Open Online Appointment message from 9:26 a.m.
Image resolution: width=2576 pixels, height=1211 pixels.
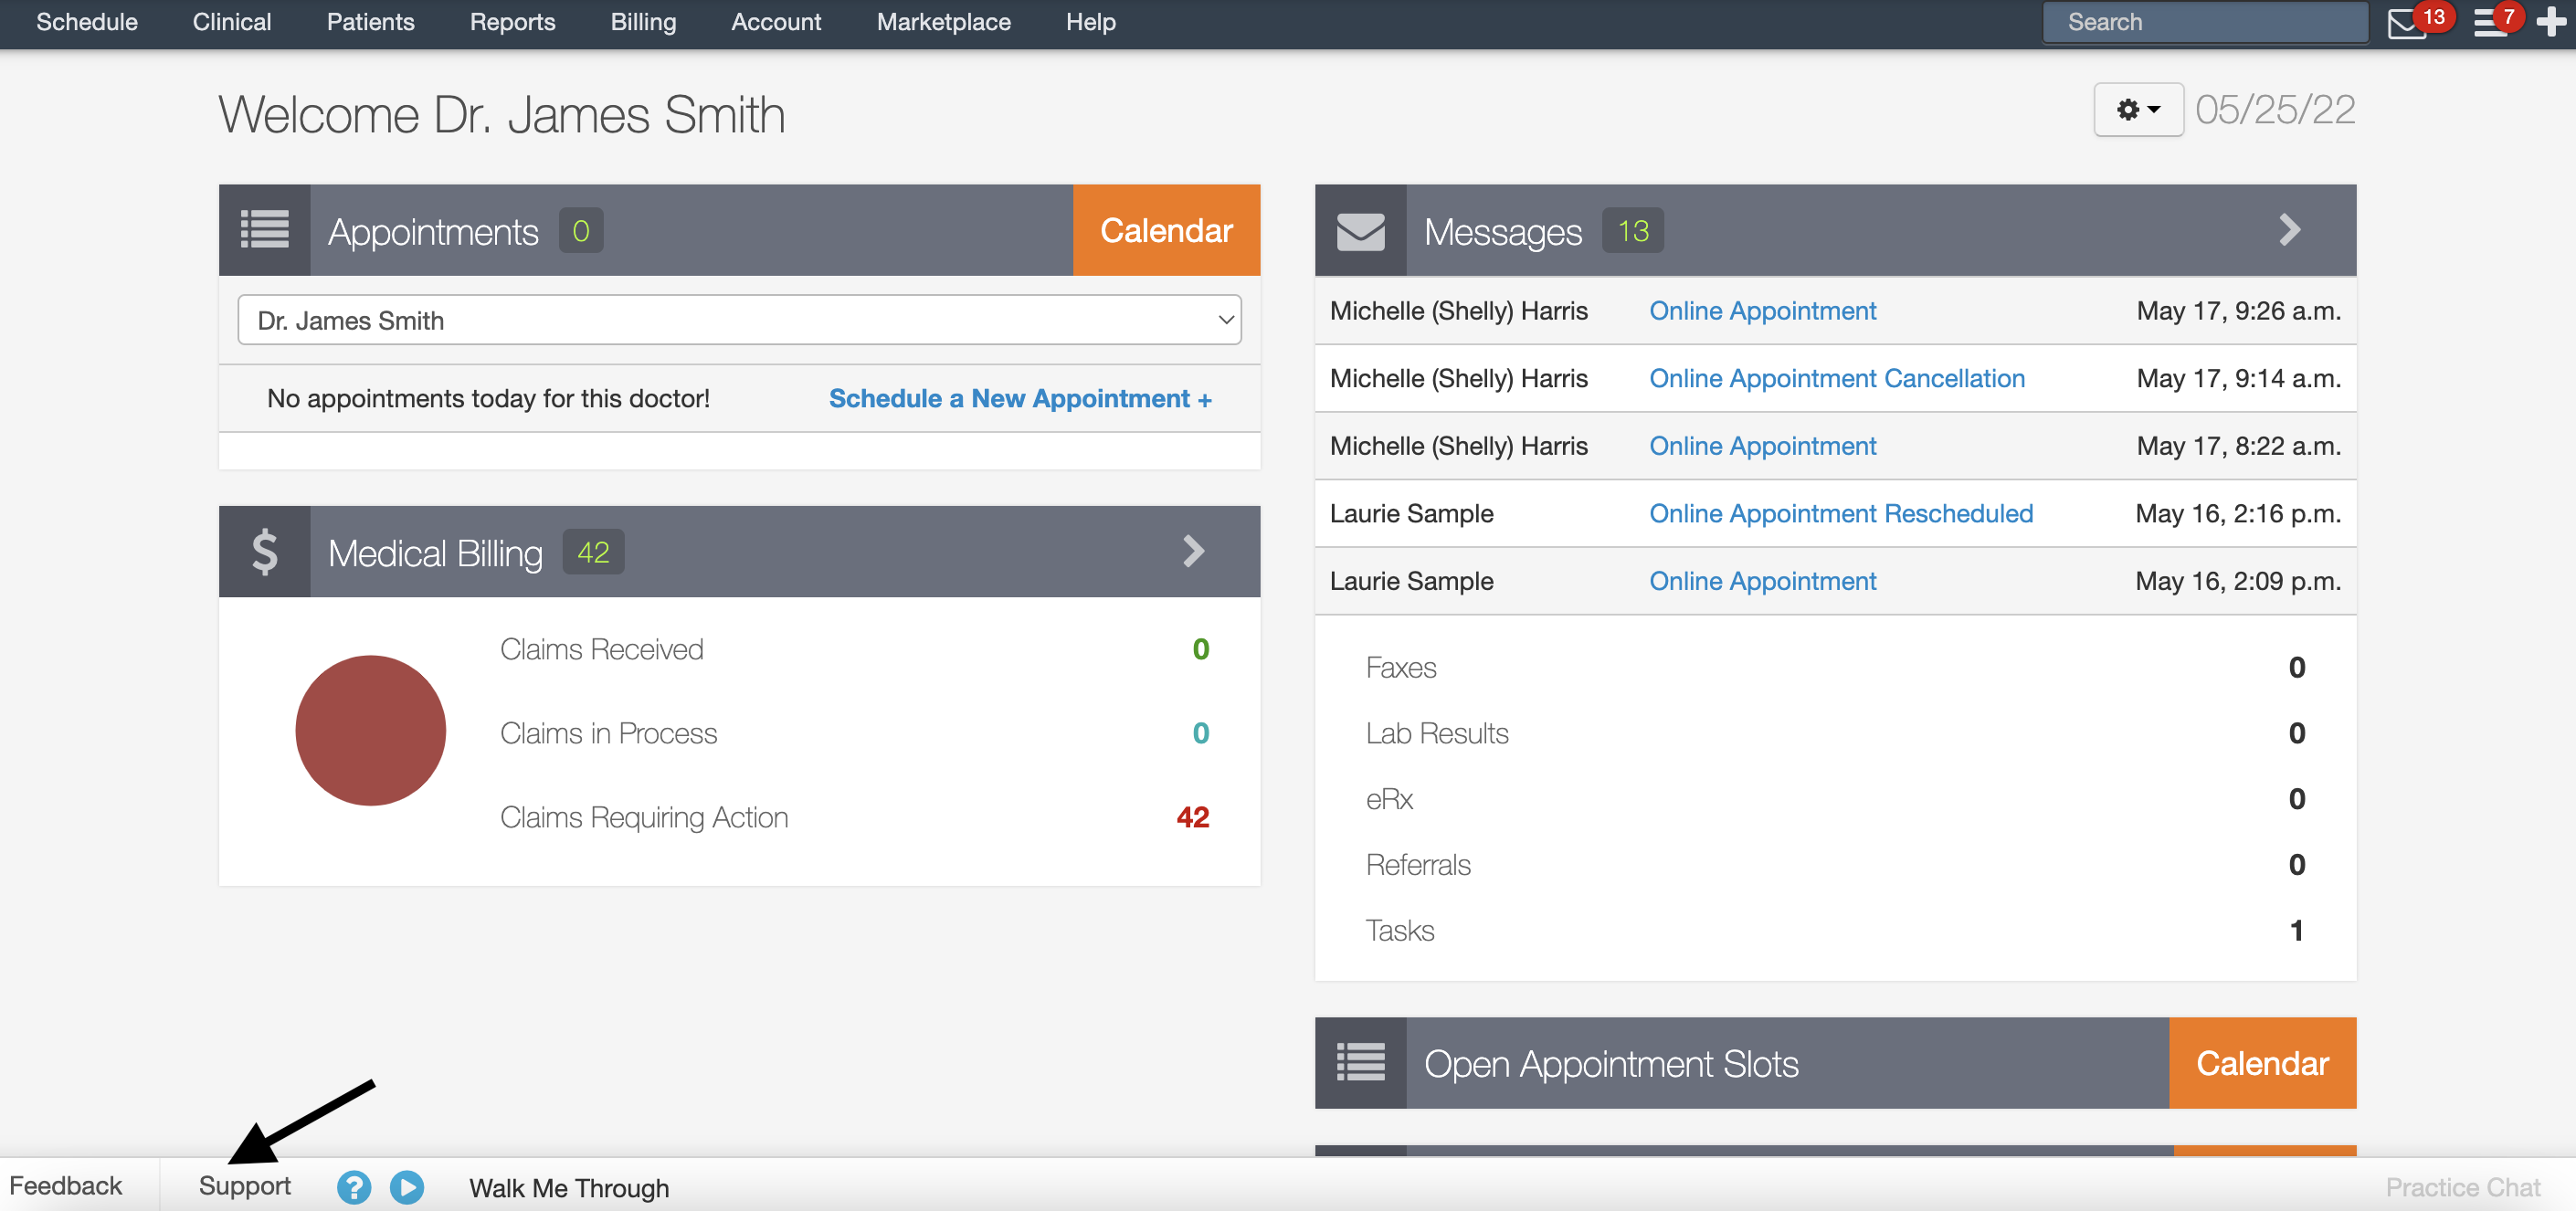tap(1762, 311)
